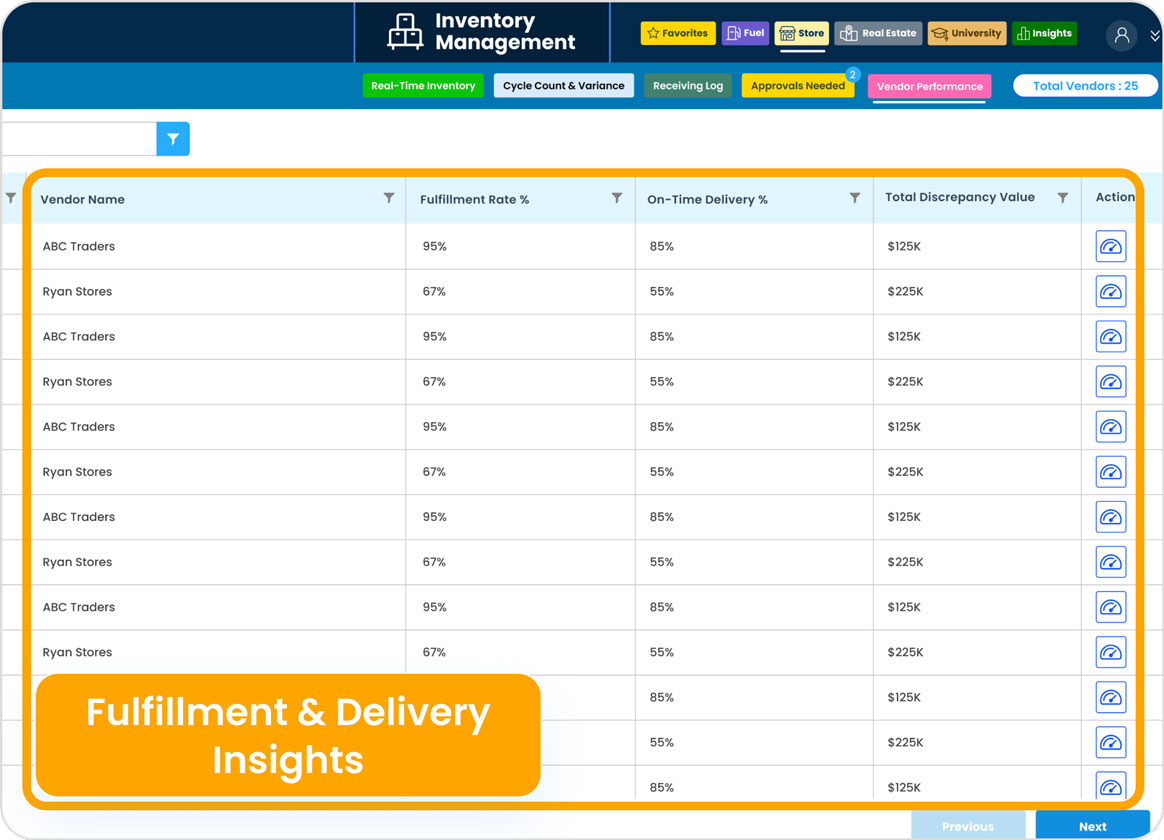The height and width of the screenshot is (840, 1164).
Task: Click the performance gauge icon for ABC Traders
Action: tap(1111, 246)
